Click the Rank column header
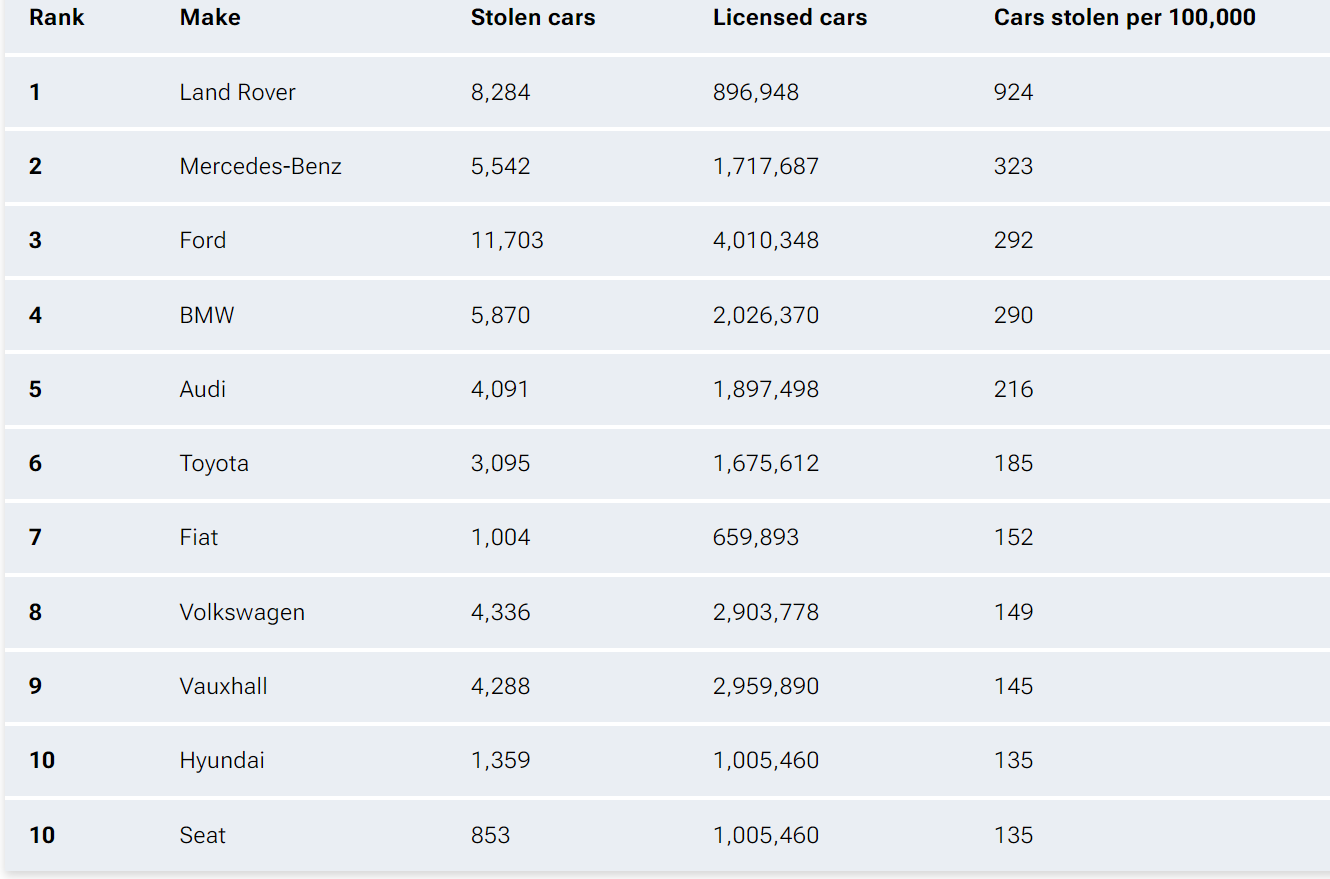The width and height of the screenshot is (1330, 879). coord(57,18)
